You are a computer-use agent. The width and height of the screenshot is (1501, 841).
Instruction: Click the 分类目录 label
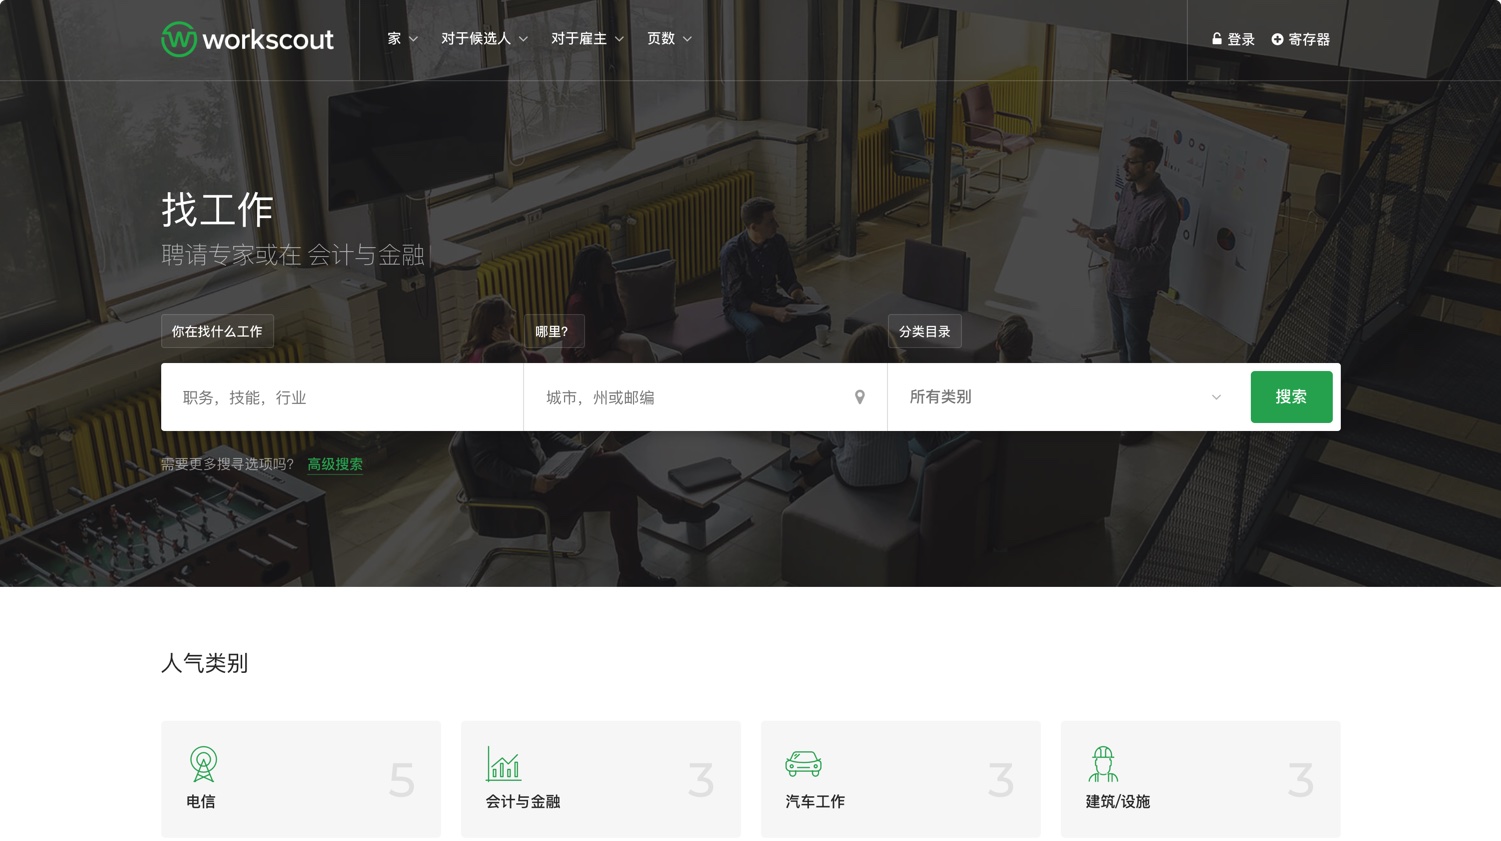[x=925, y=331]
